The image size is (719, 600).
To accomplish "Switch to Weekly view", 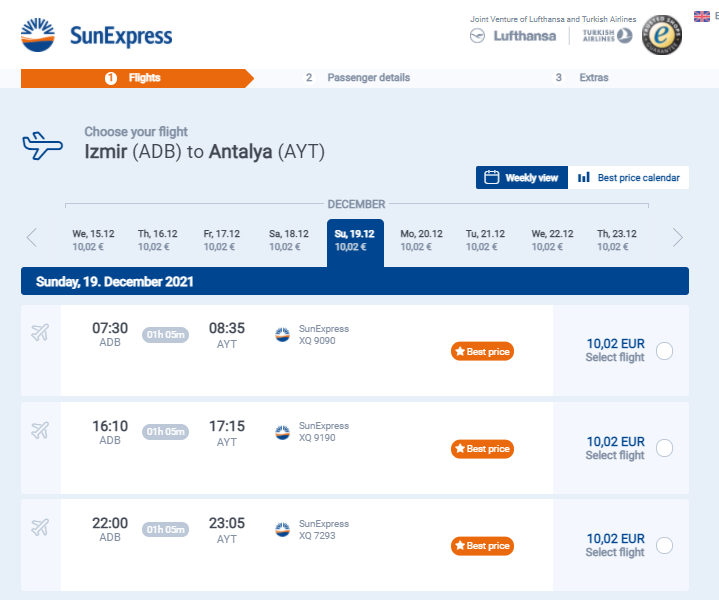I will (x=522, y=178).
